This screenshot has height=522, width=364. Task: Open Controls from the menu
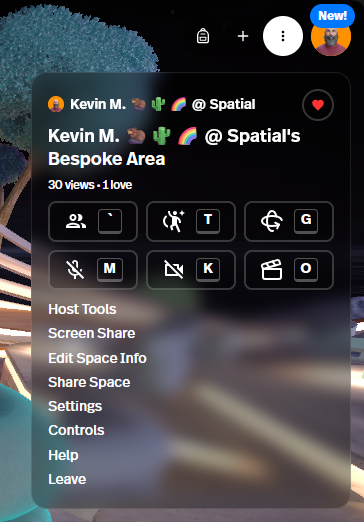pos(76,430)
